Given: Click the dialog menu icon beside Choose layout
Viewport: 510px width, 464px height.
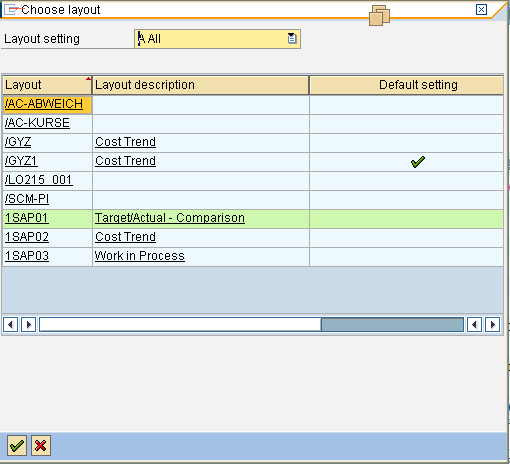Looking at the screenshot, I should (x=12, y=10).
